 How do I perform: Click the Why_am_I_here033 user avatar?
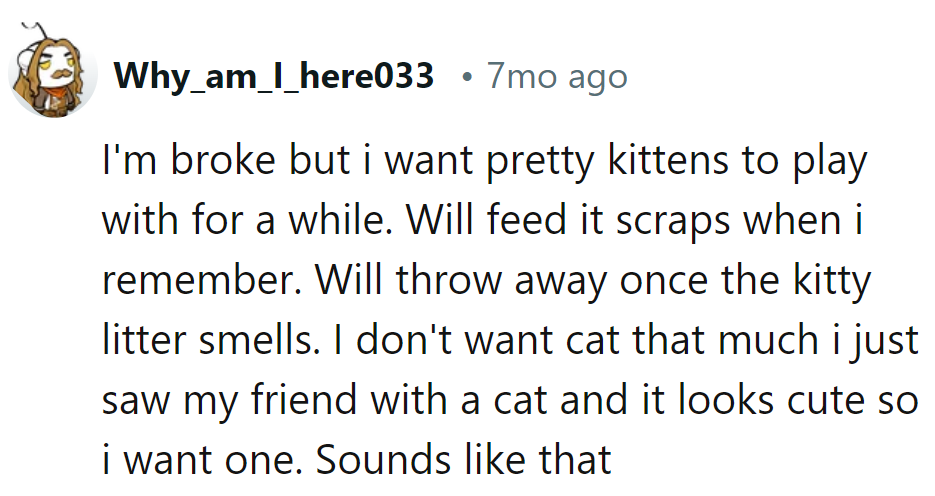click(53, 77)
